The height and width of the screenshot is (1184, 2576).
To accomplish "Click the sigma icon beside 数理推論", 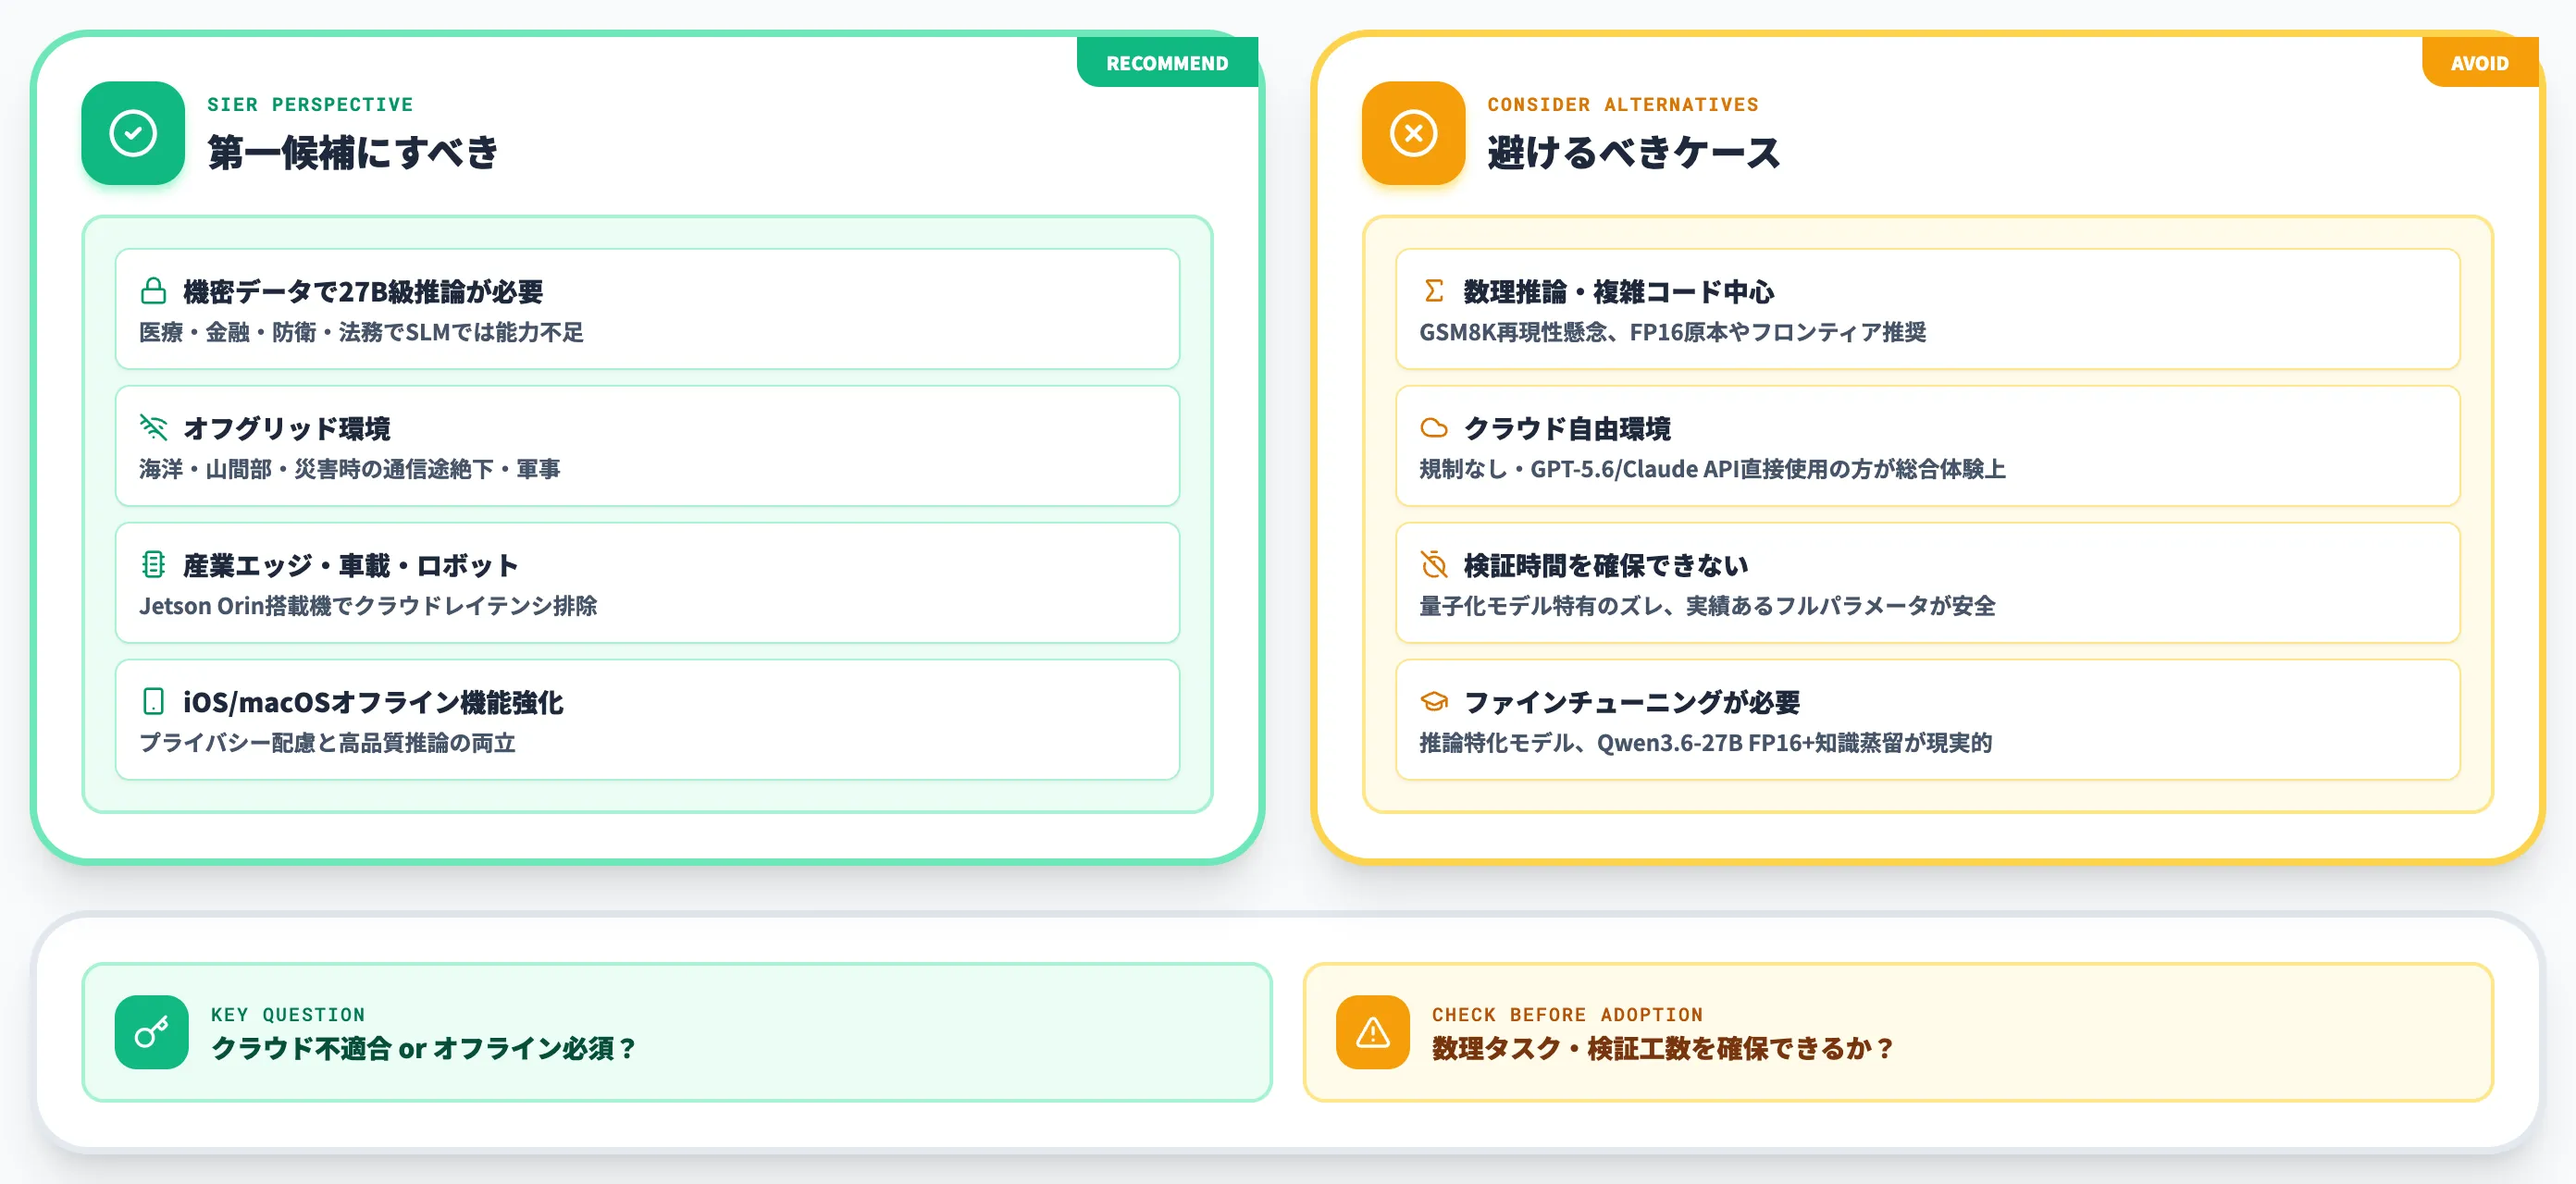I will click(1434, 291).
